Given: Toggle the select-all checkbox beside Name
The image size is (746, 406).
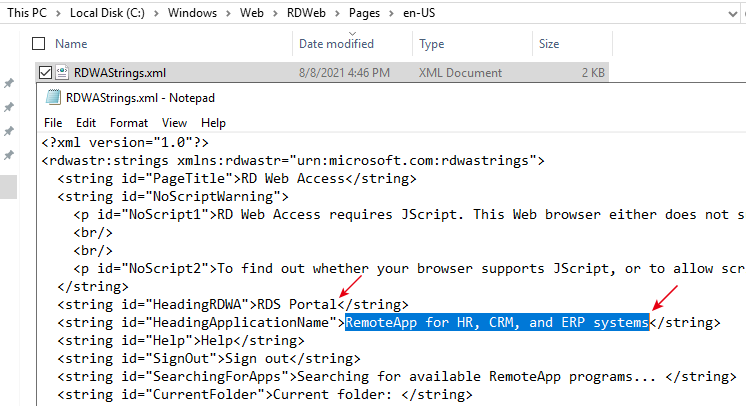Looking at the screenshot, I should click(x=39, y=44).
